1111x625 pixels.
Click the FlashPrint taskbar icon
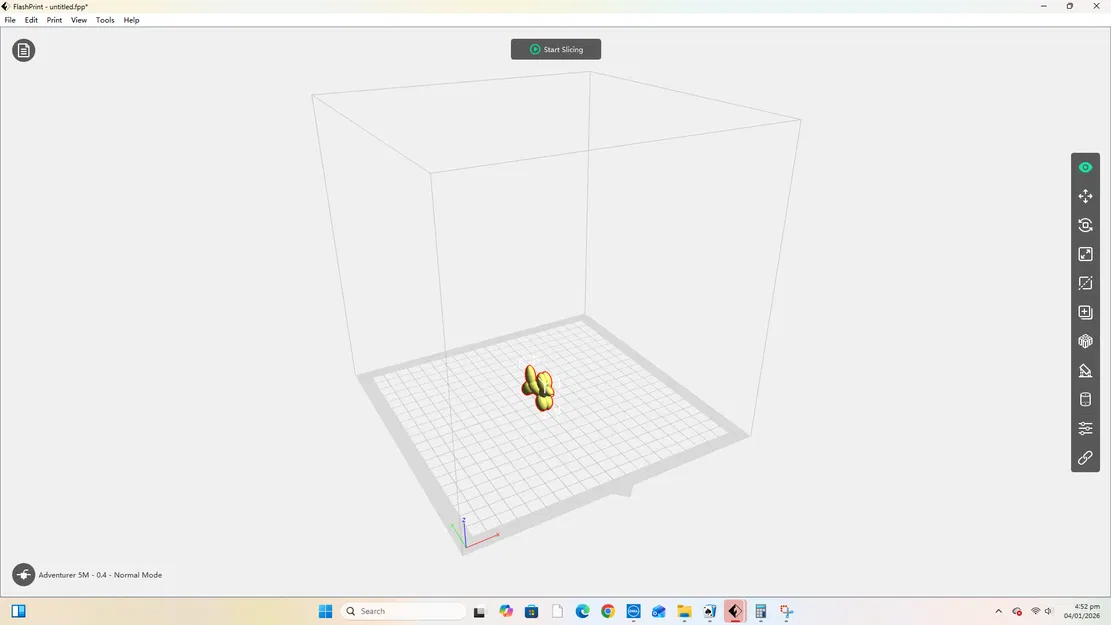click(x=735, y=611)
